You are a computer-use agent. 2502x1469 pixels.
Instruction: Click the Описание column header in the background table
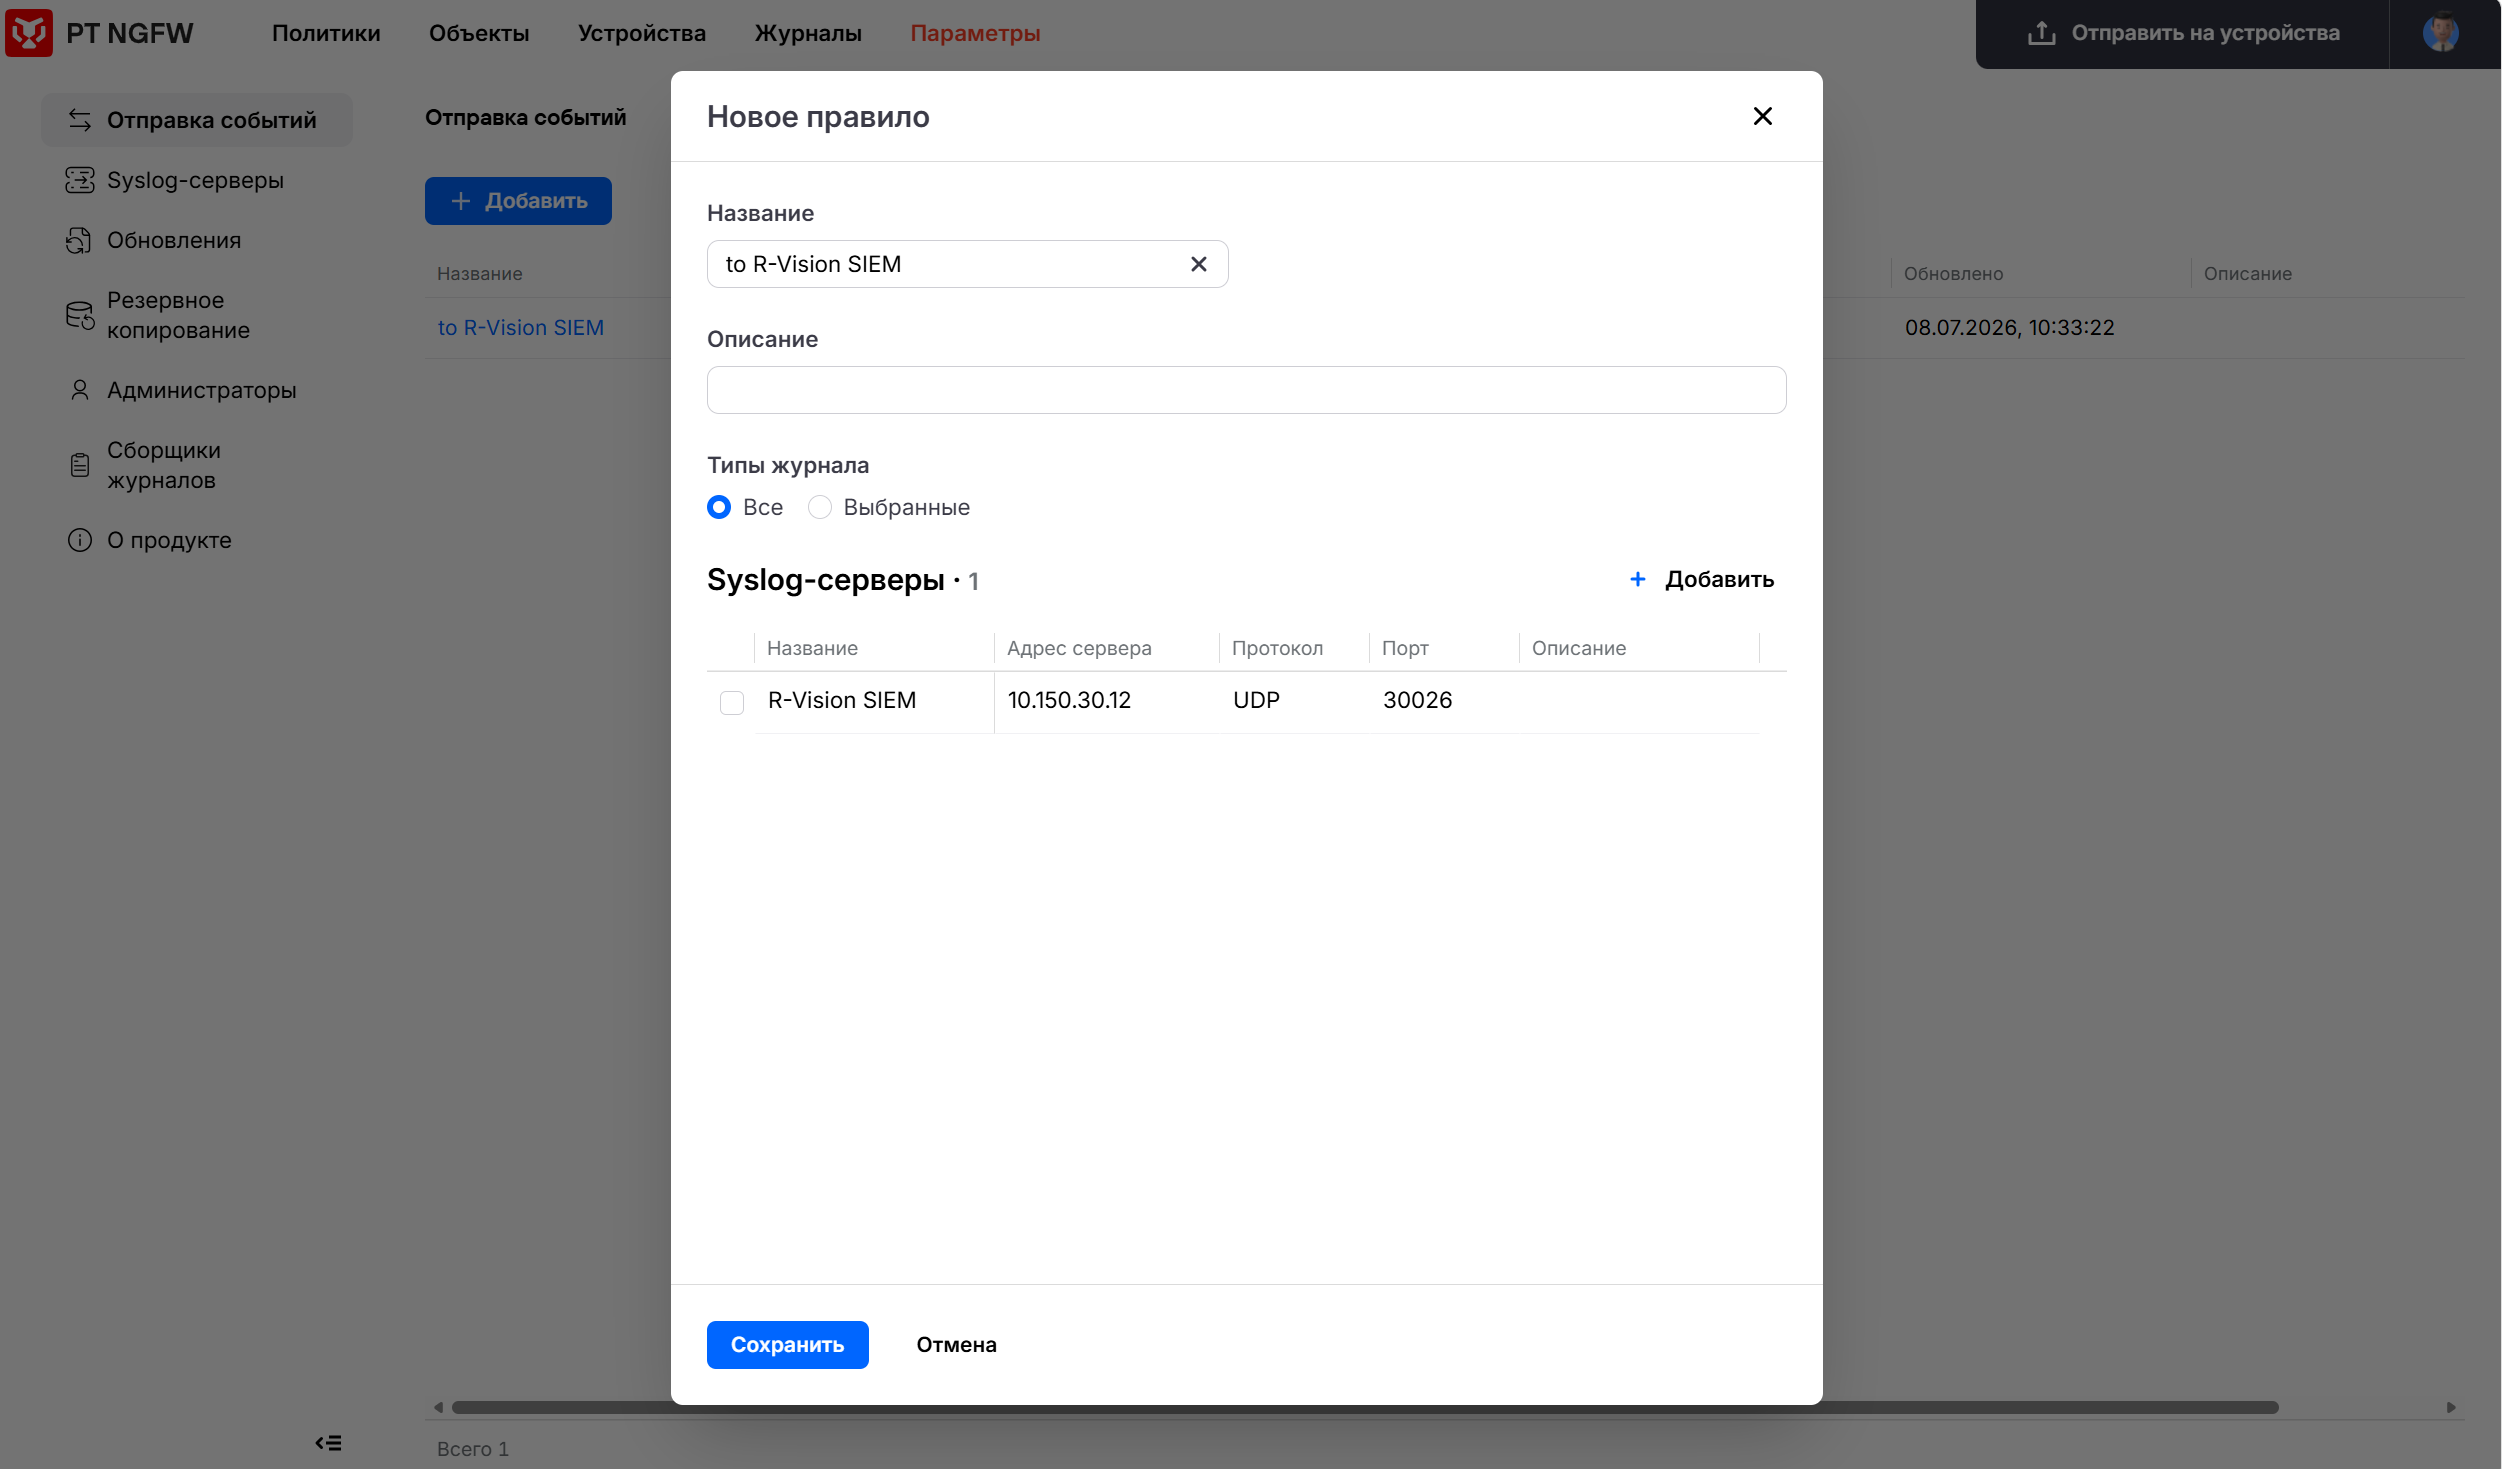[x=2248, y=273]
